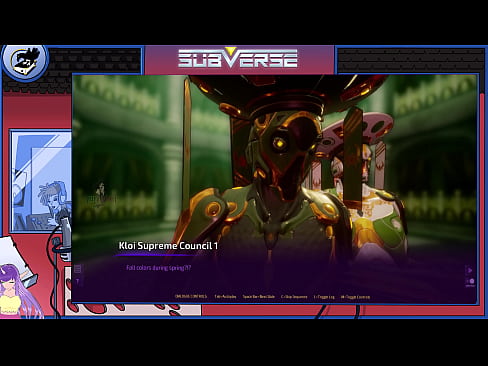Screen dimensions: 488x366
Task: Click Skip Sequence control hint
Action: (x=294, y=297)
